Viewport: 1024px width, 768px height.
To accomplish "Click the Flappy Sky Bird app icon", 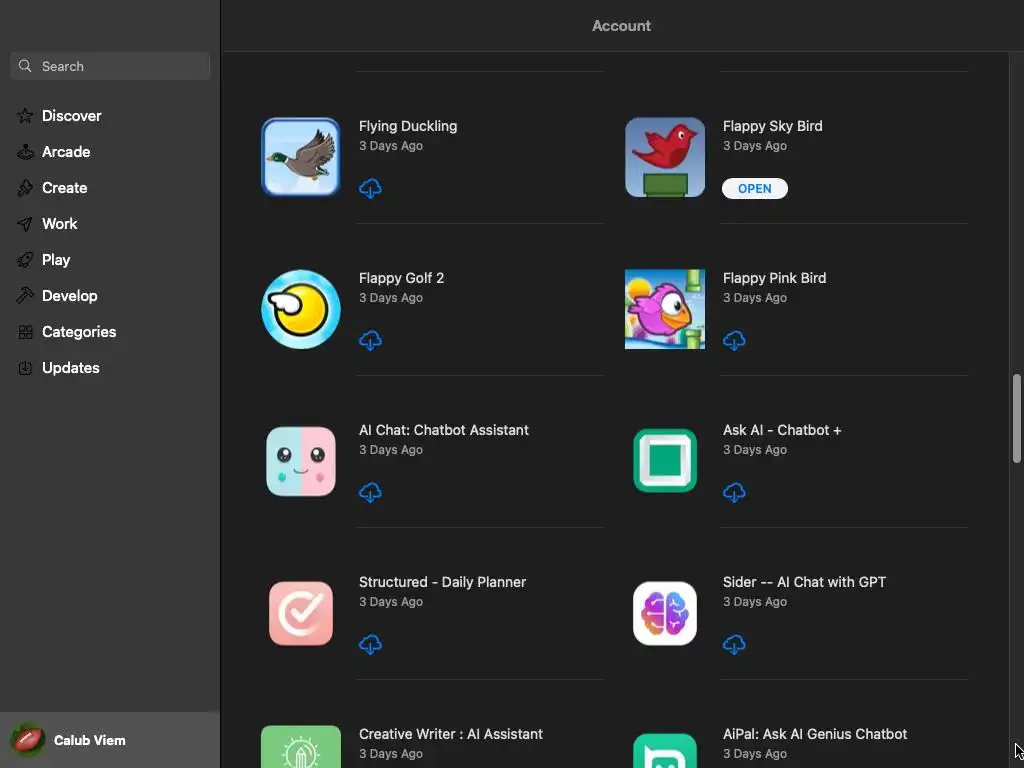I will (x=665, y=157).
